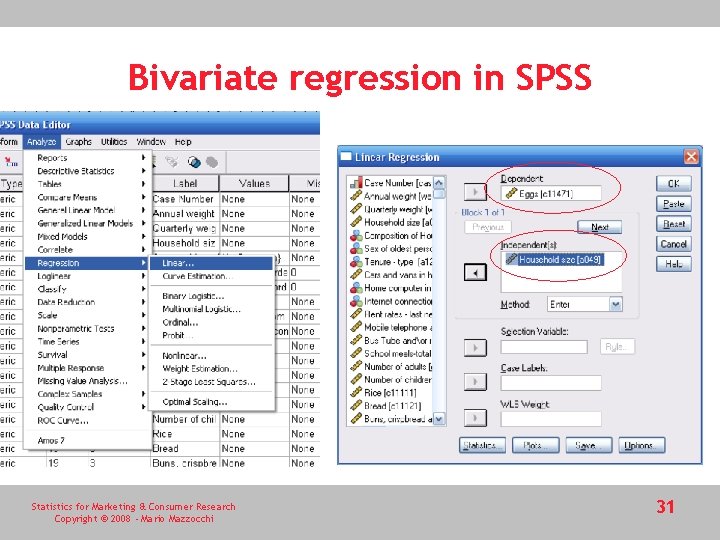Select Composition of Household variable

(x=391, y=236)
